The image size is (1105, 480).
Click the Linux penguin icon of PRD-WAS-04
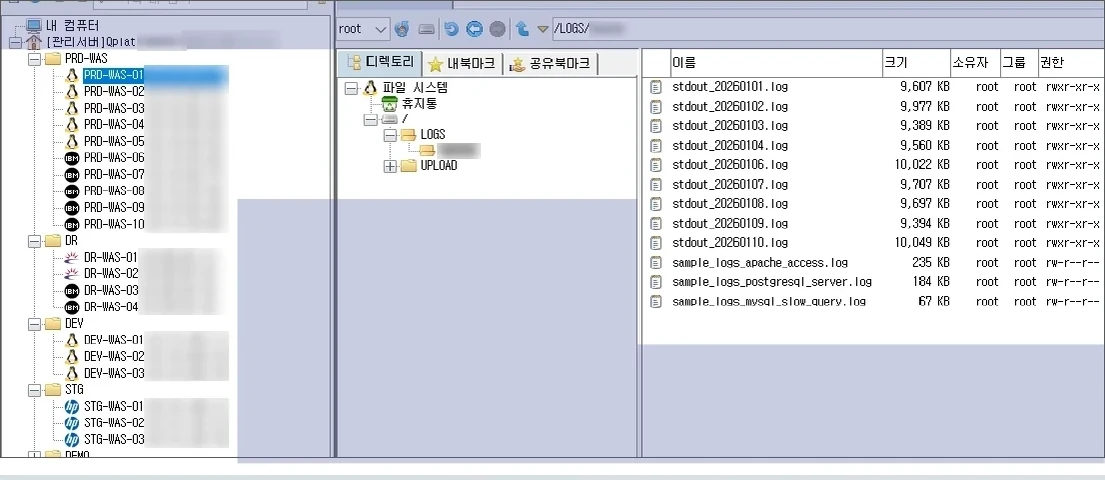coord(71,125)
